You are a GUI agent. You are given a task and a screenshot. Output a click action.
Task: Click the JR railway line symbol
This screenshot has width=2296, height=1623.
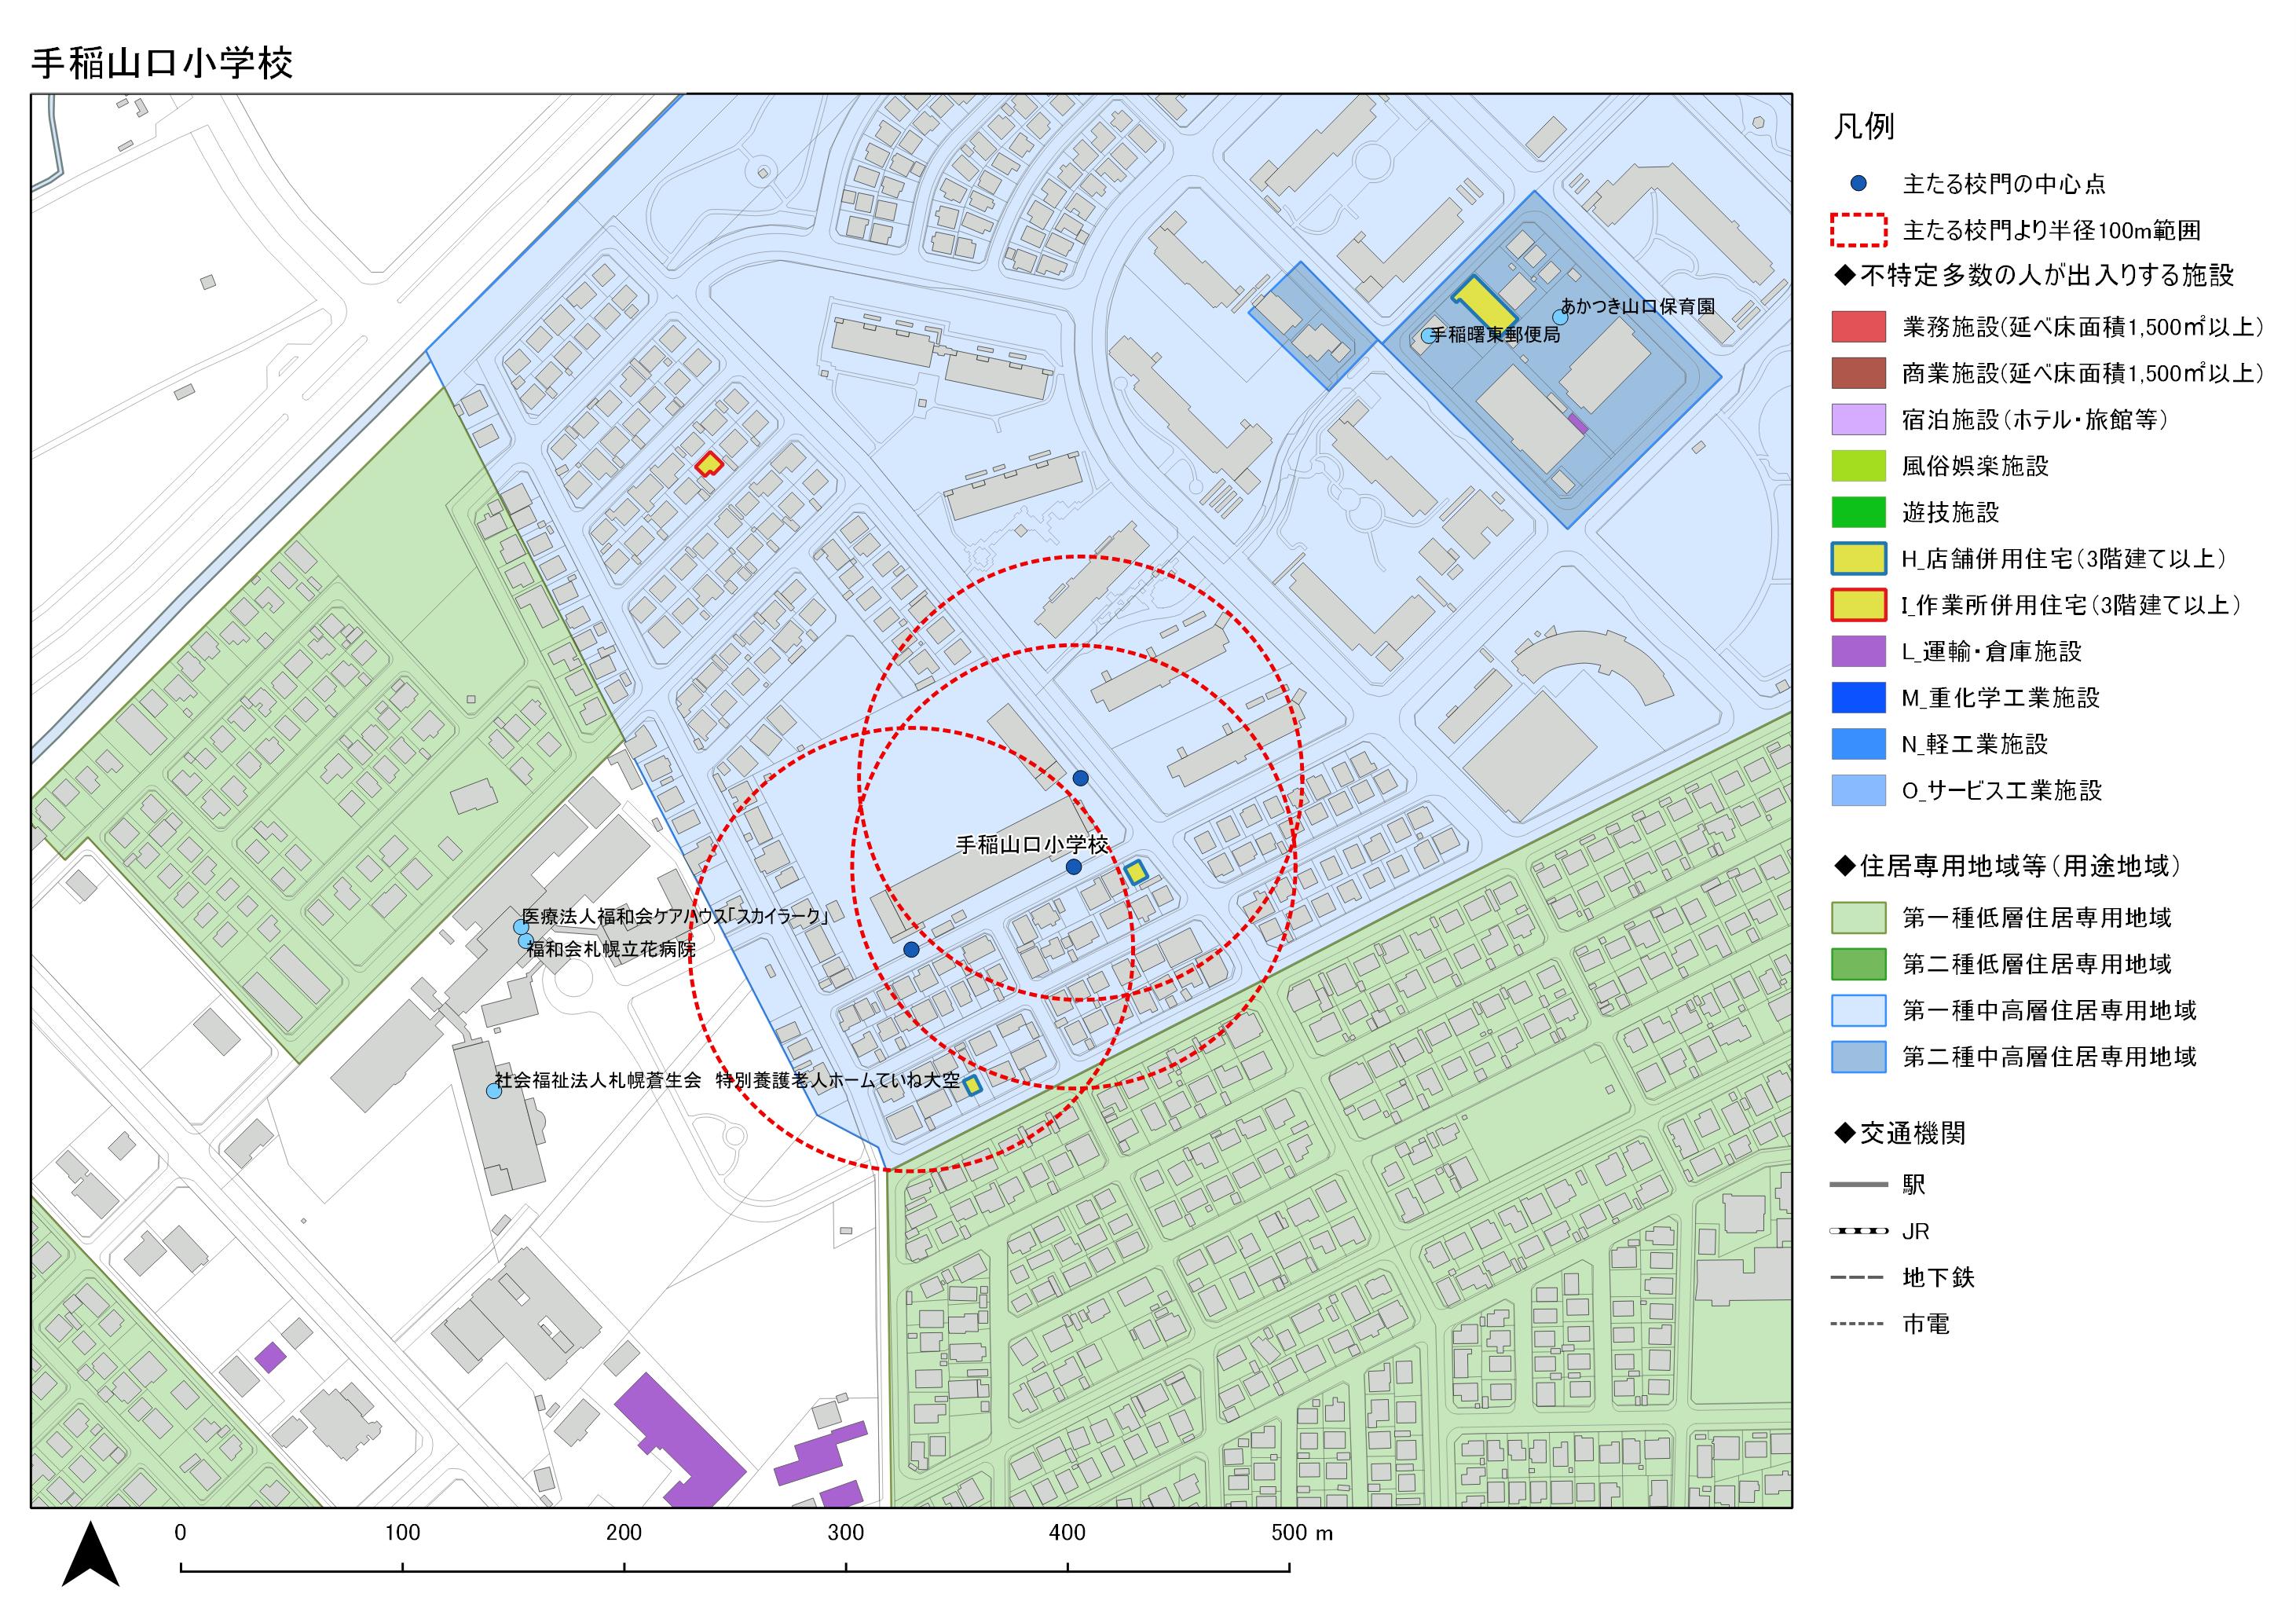1858,1231
